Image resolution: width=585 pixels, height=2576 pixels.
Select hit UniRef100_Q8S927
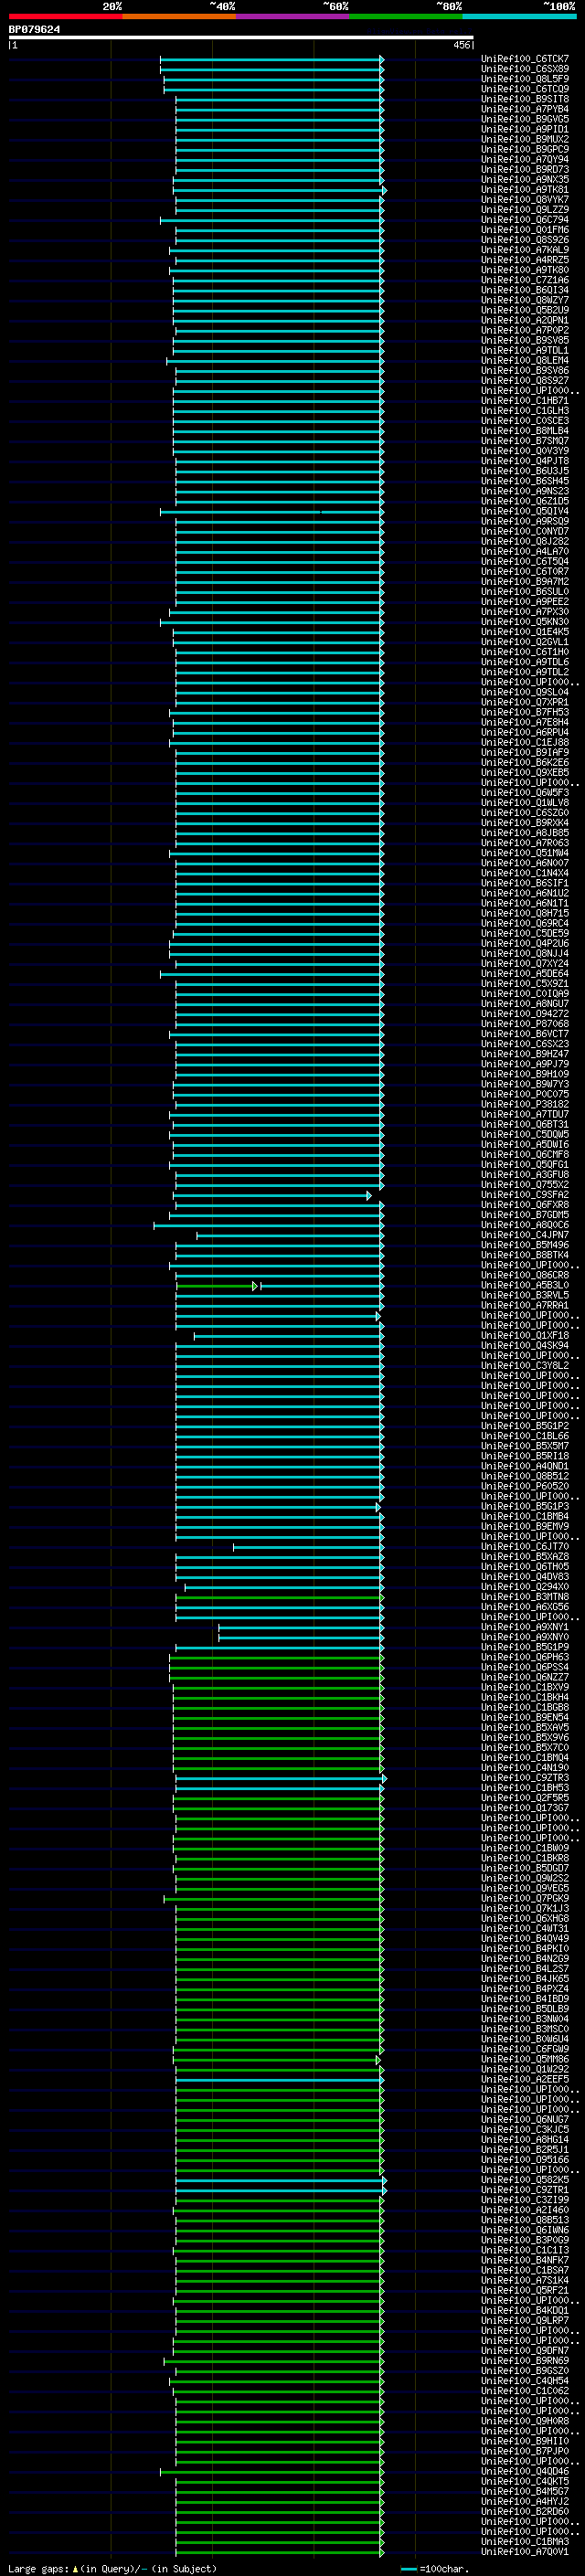(525, 380)
